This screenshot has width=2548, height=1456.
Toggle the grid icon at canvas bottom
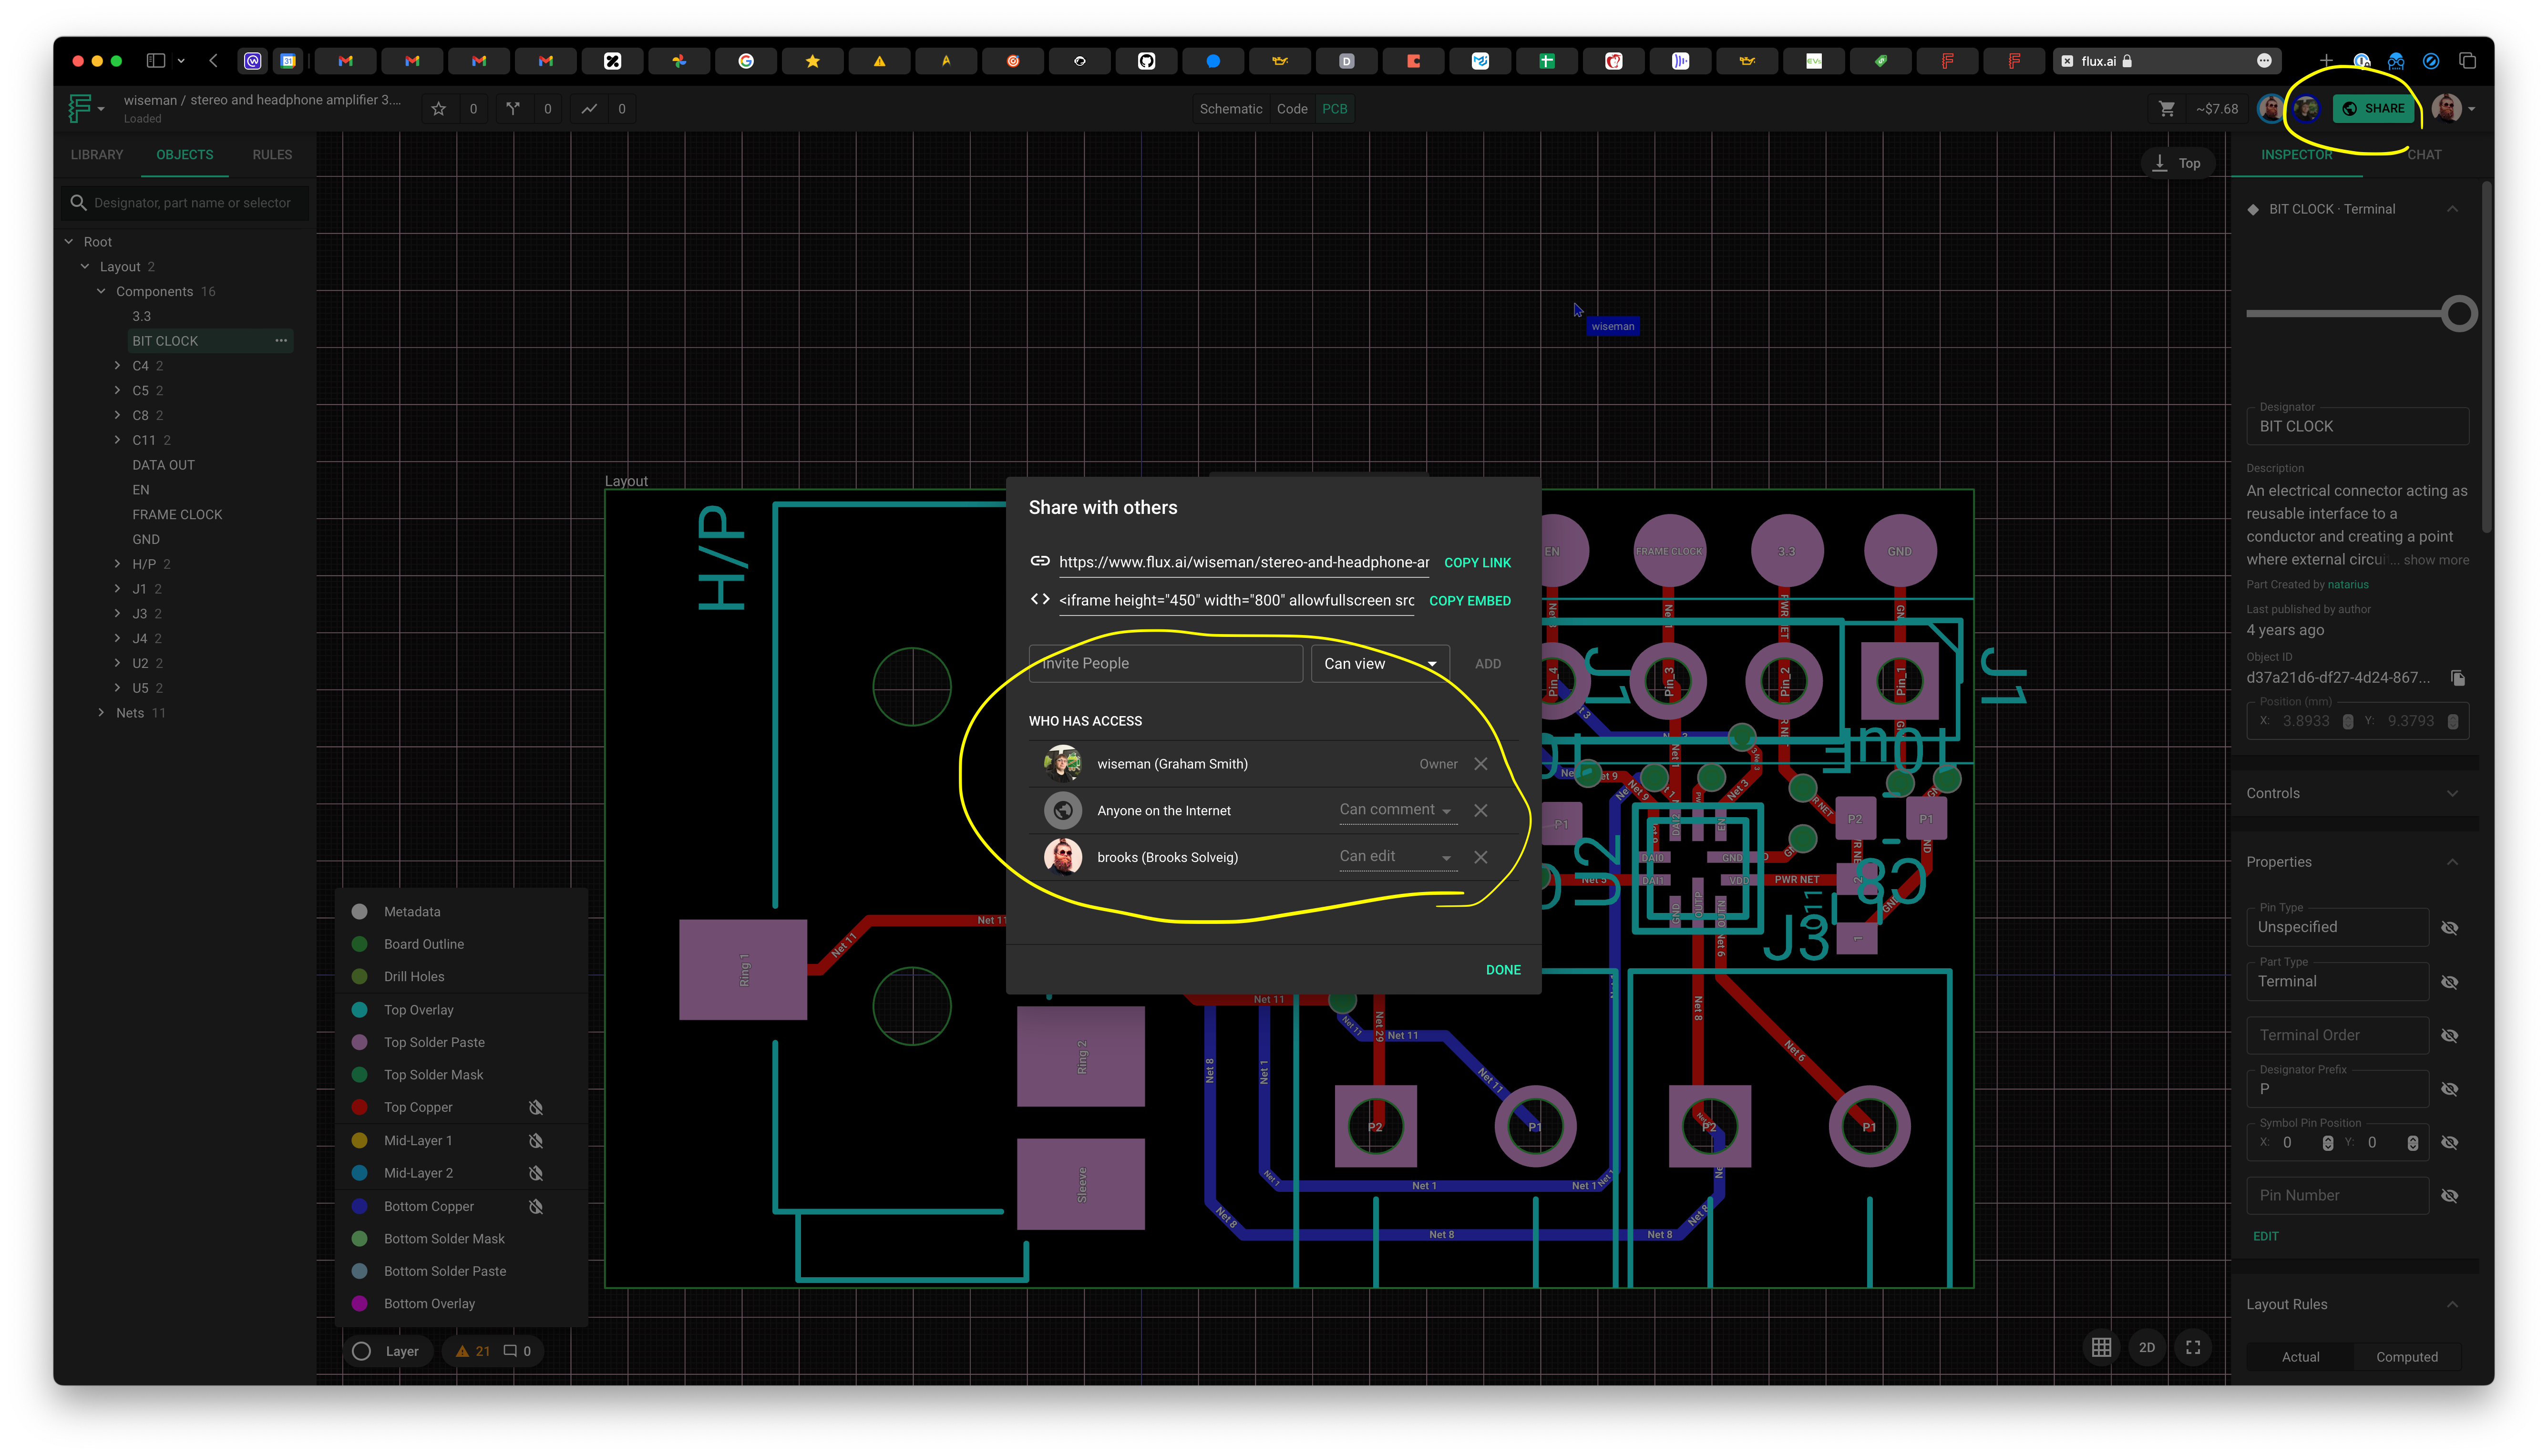(x=2101, y=1348)
